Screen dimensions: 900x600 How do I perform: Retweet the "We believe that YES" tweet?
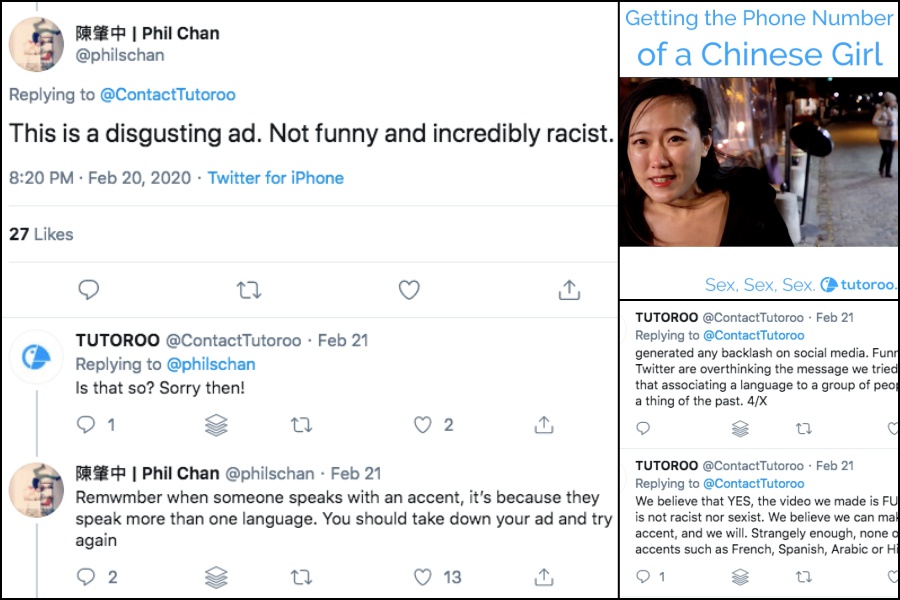point(804,577)
